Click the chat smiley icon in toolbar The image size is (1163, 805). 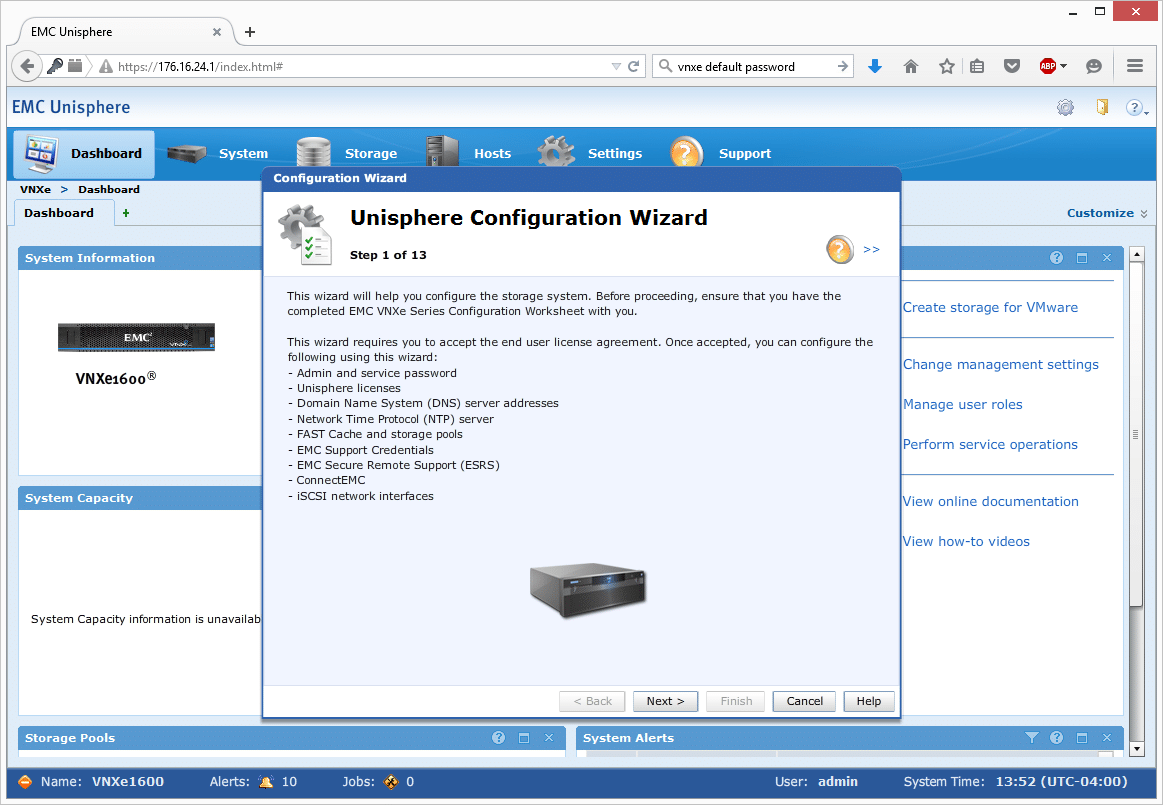tap(1093, 66)
